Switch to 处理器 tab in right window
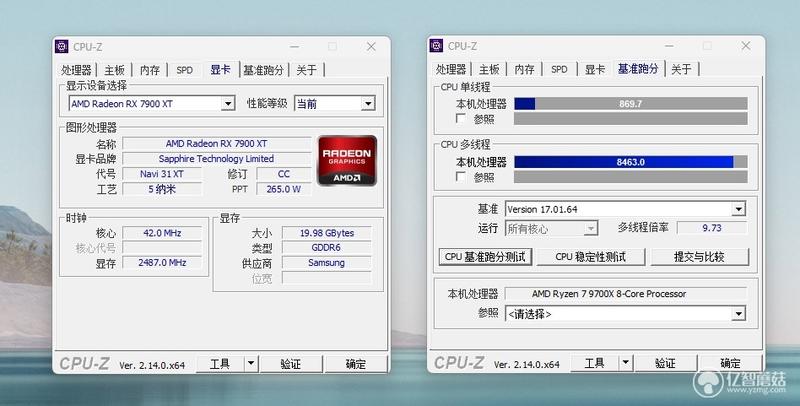Screen dimensions: 800x406 [x=451, y=69]
